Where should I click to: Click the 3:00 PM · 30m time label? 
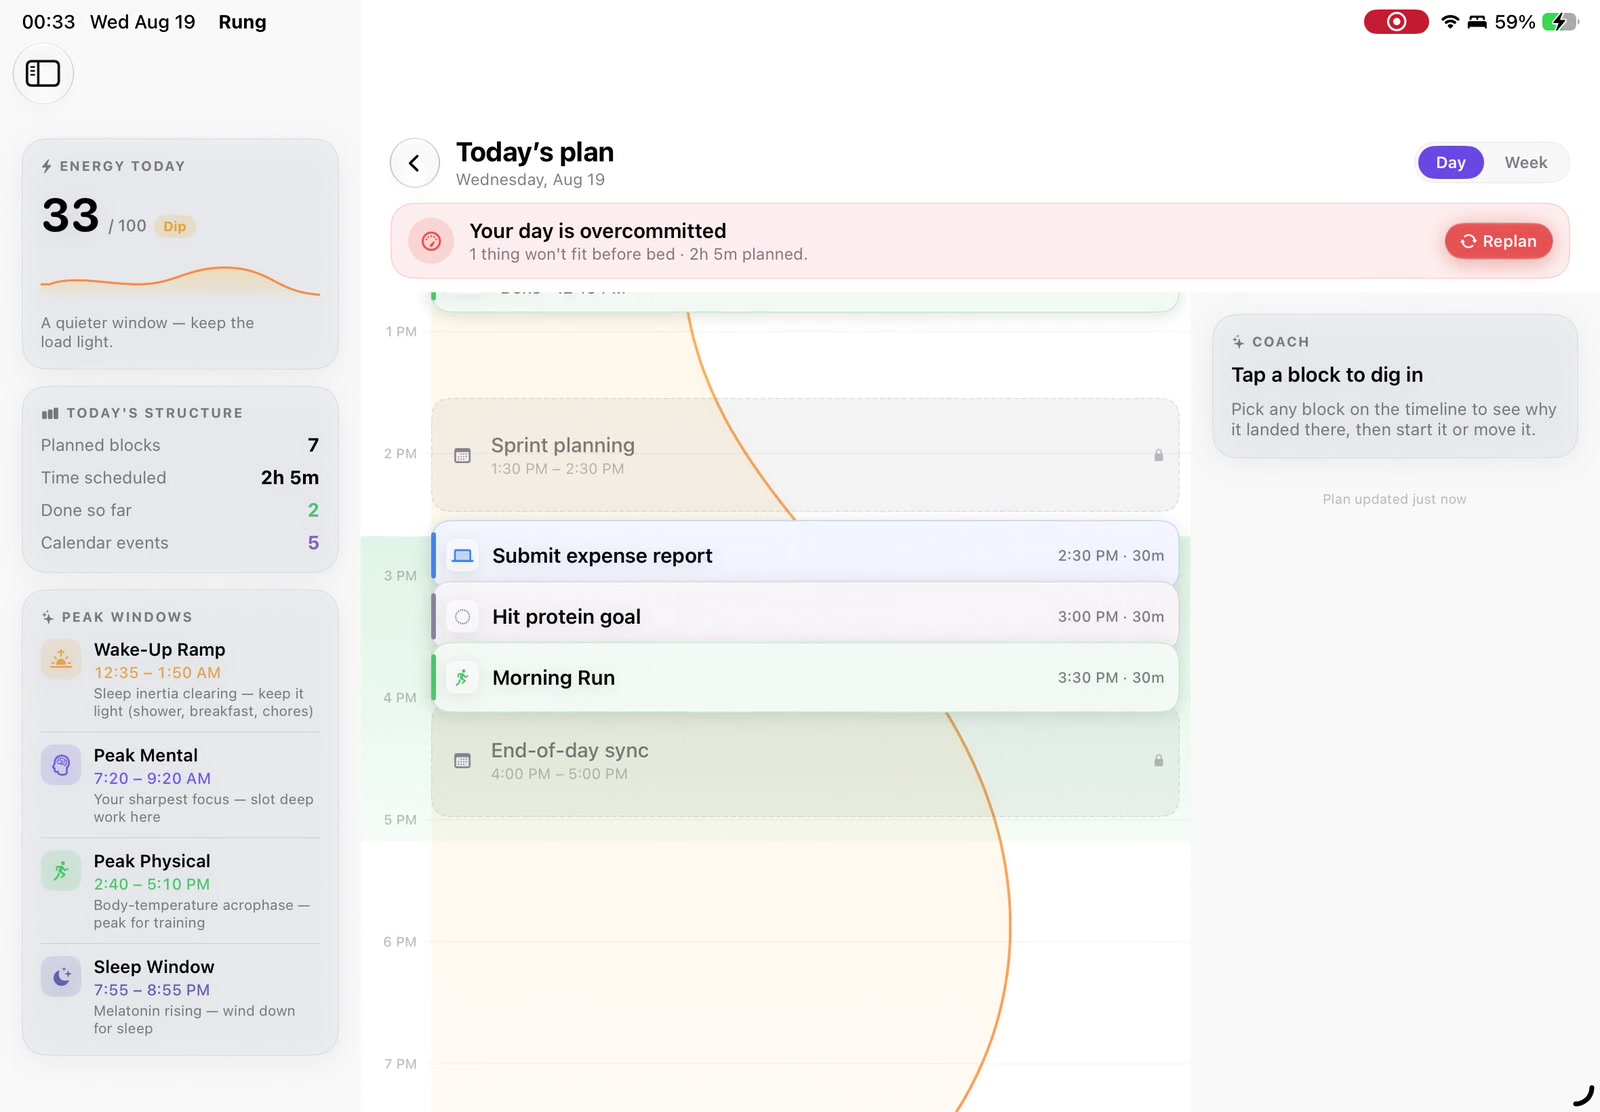pos(1111,617)
